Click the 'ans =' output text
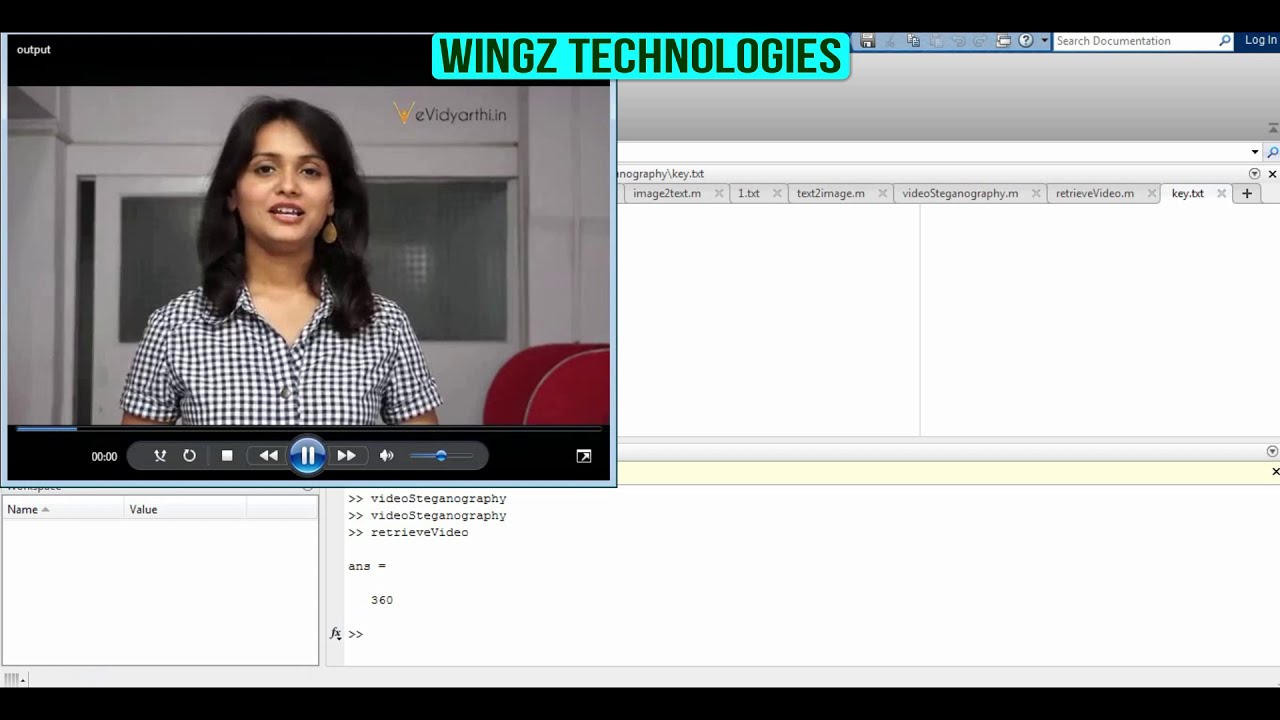1280x720 pixels. tap(367, 566)
